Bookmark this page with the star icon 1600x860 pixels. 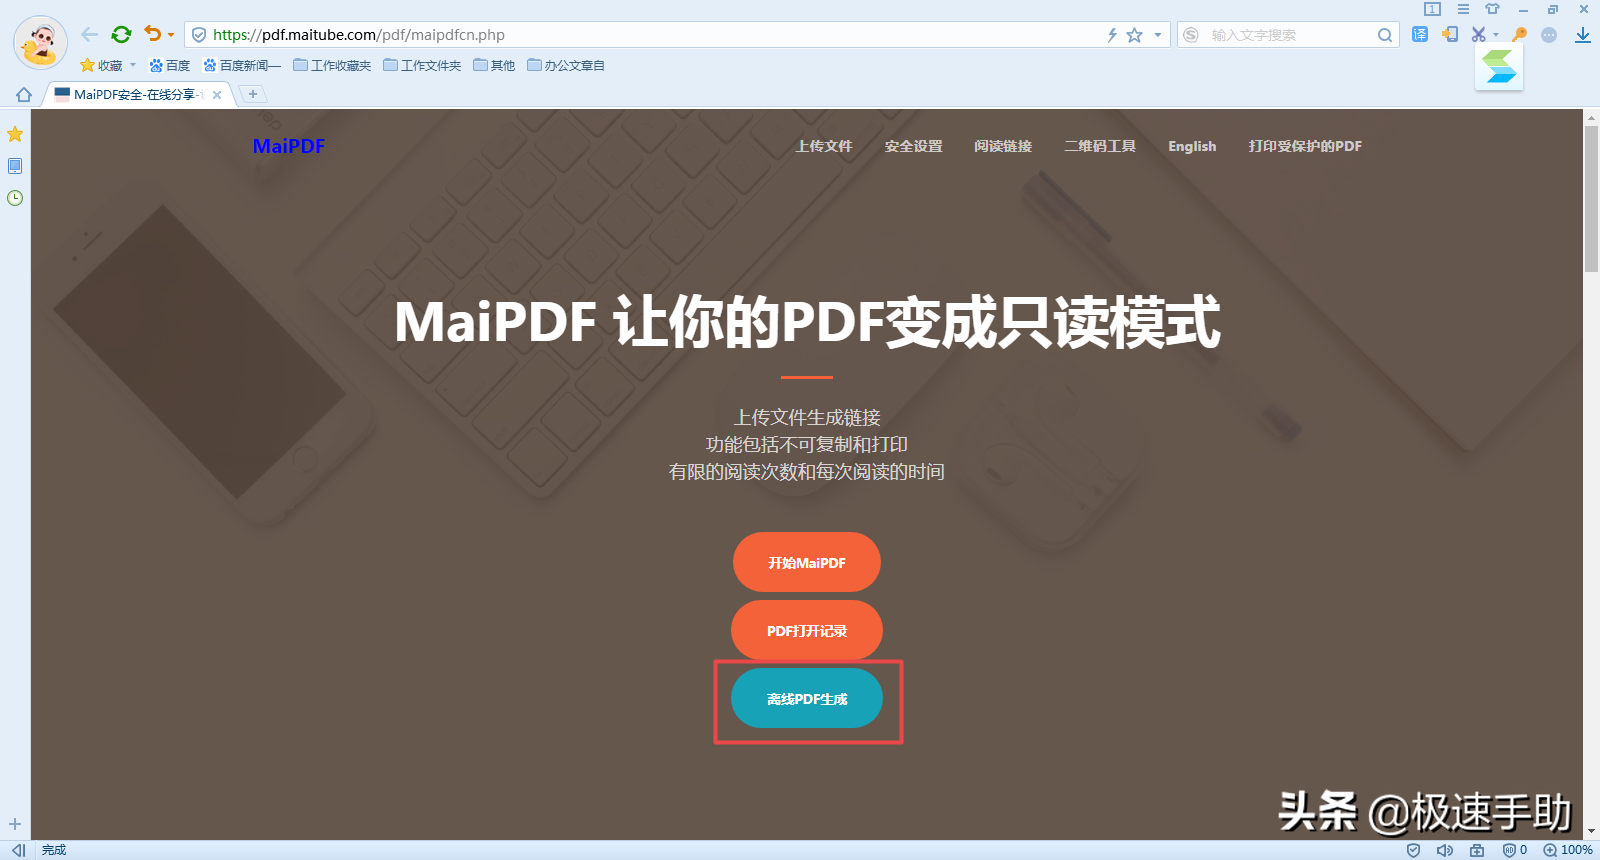coord(1134,35)
